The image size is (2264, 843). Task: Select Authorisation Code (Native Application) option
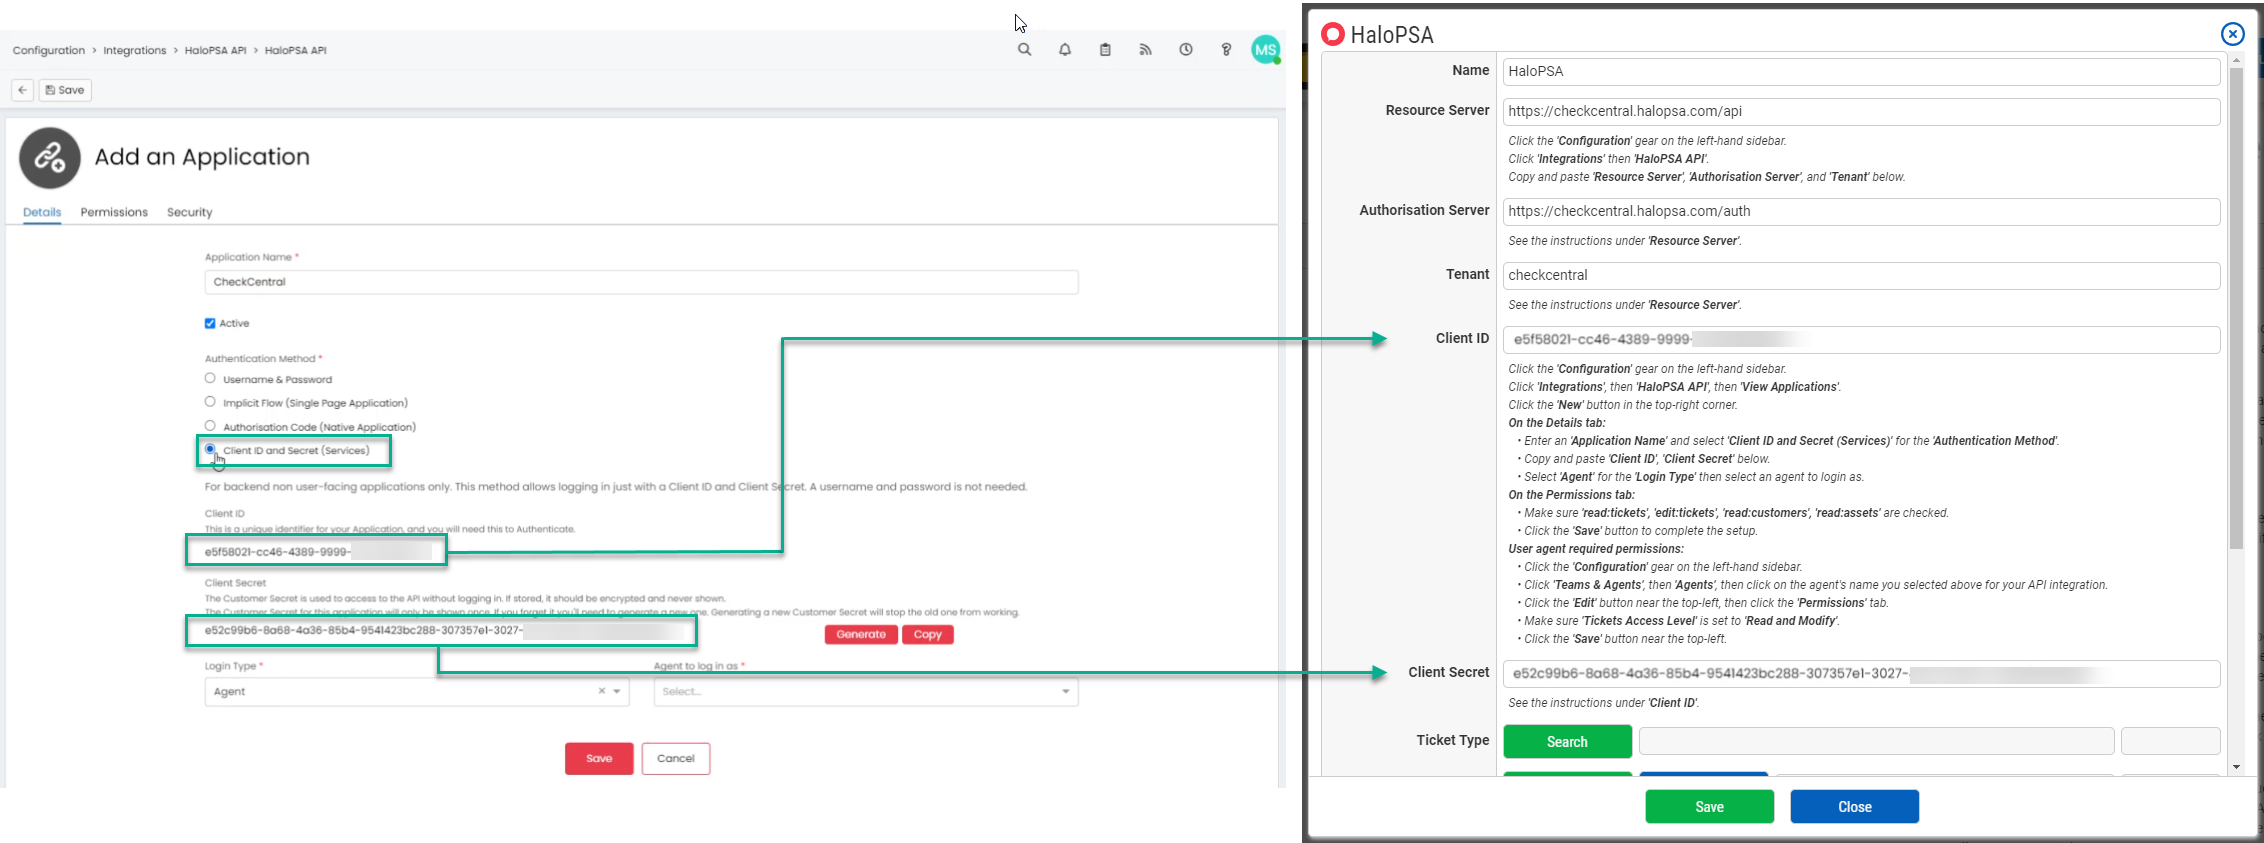click(210, 426)
